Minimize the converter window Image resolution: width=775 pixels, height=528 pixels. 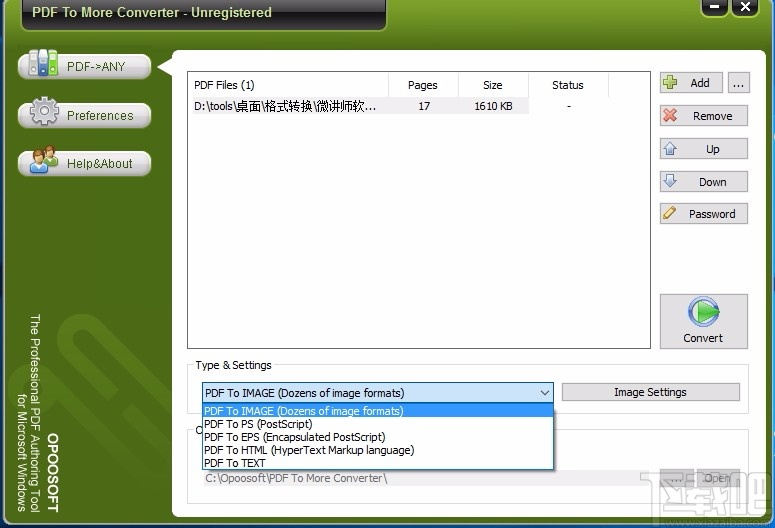715,7
